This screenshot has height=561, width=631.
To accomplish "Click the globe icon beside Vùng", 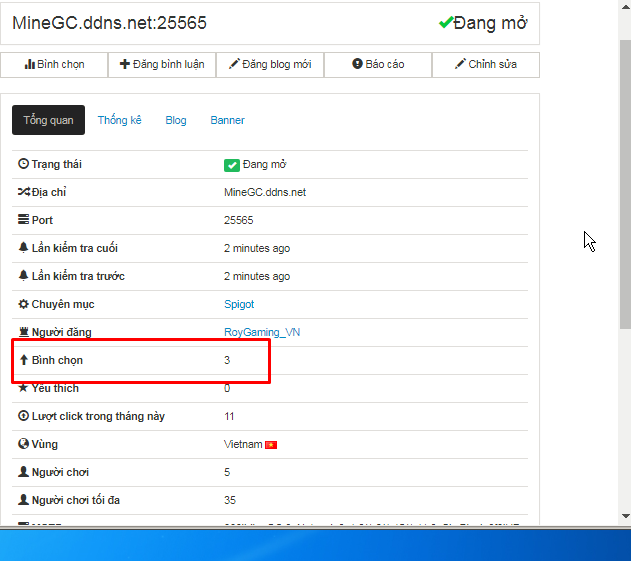I will pyautogui.click(x=23, y=443).
